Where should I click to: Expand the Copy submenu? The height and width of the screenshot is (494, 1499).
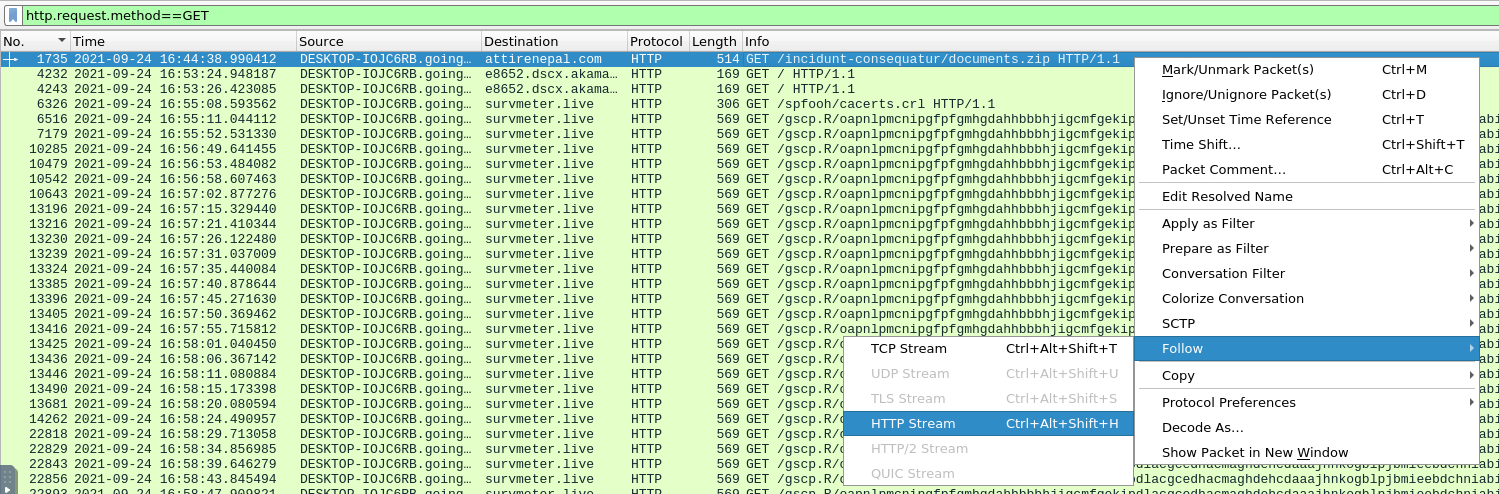tap(1178, 376)
